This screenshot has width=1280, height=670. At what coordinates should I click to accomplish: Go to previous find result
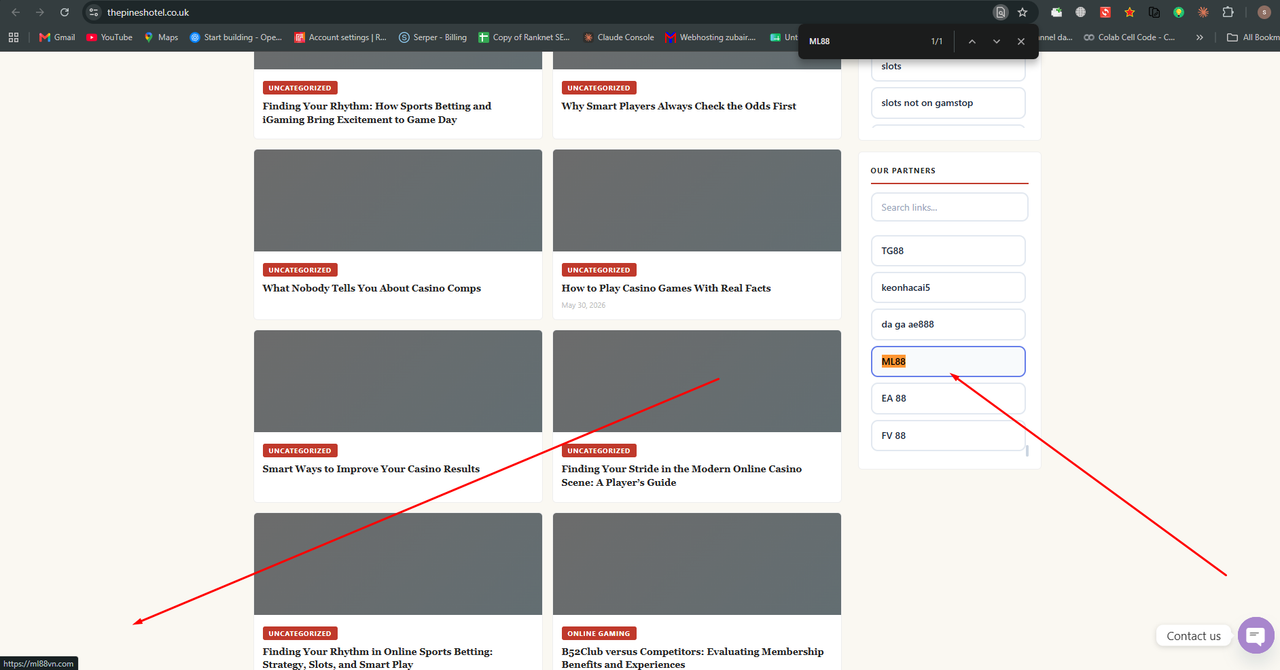click(x=972, y=41)
